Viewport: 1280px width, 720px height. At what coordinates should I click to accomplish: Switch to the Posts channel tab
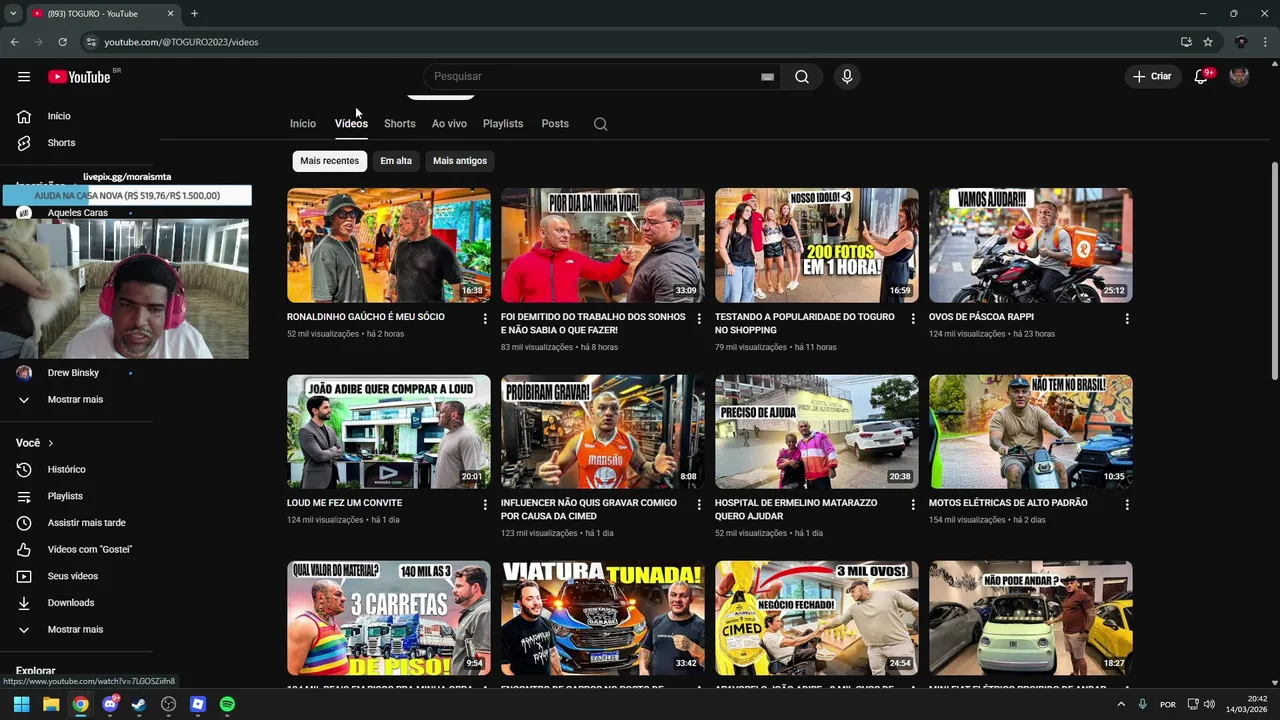(x=555, y=124)
